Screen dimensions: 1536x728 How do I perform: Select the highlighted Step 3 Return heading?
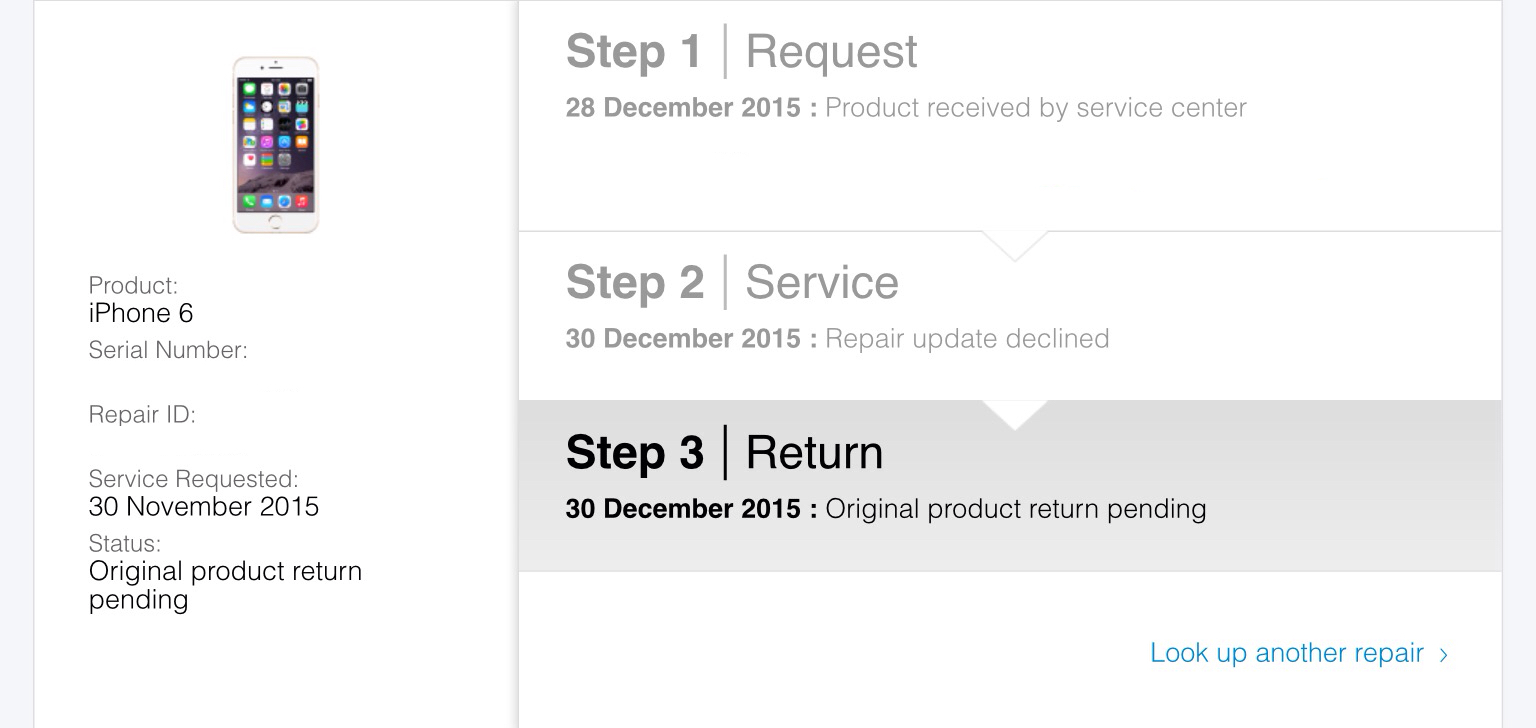pos(724,452)
